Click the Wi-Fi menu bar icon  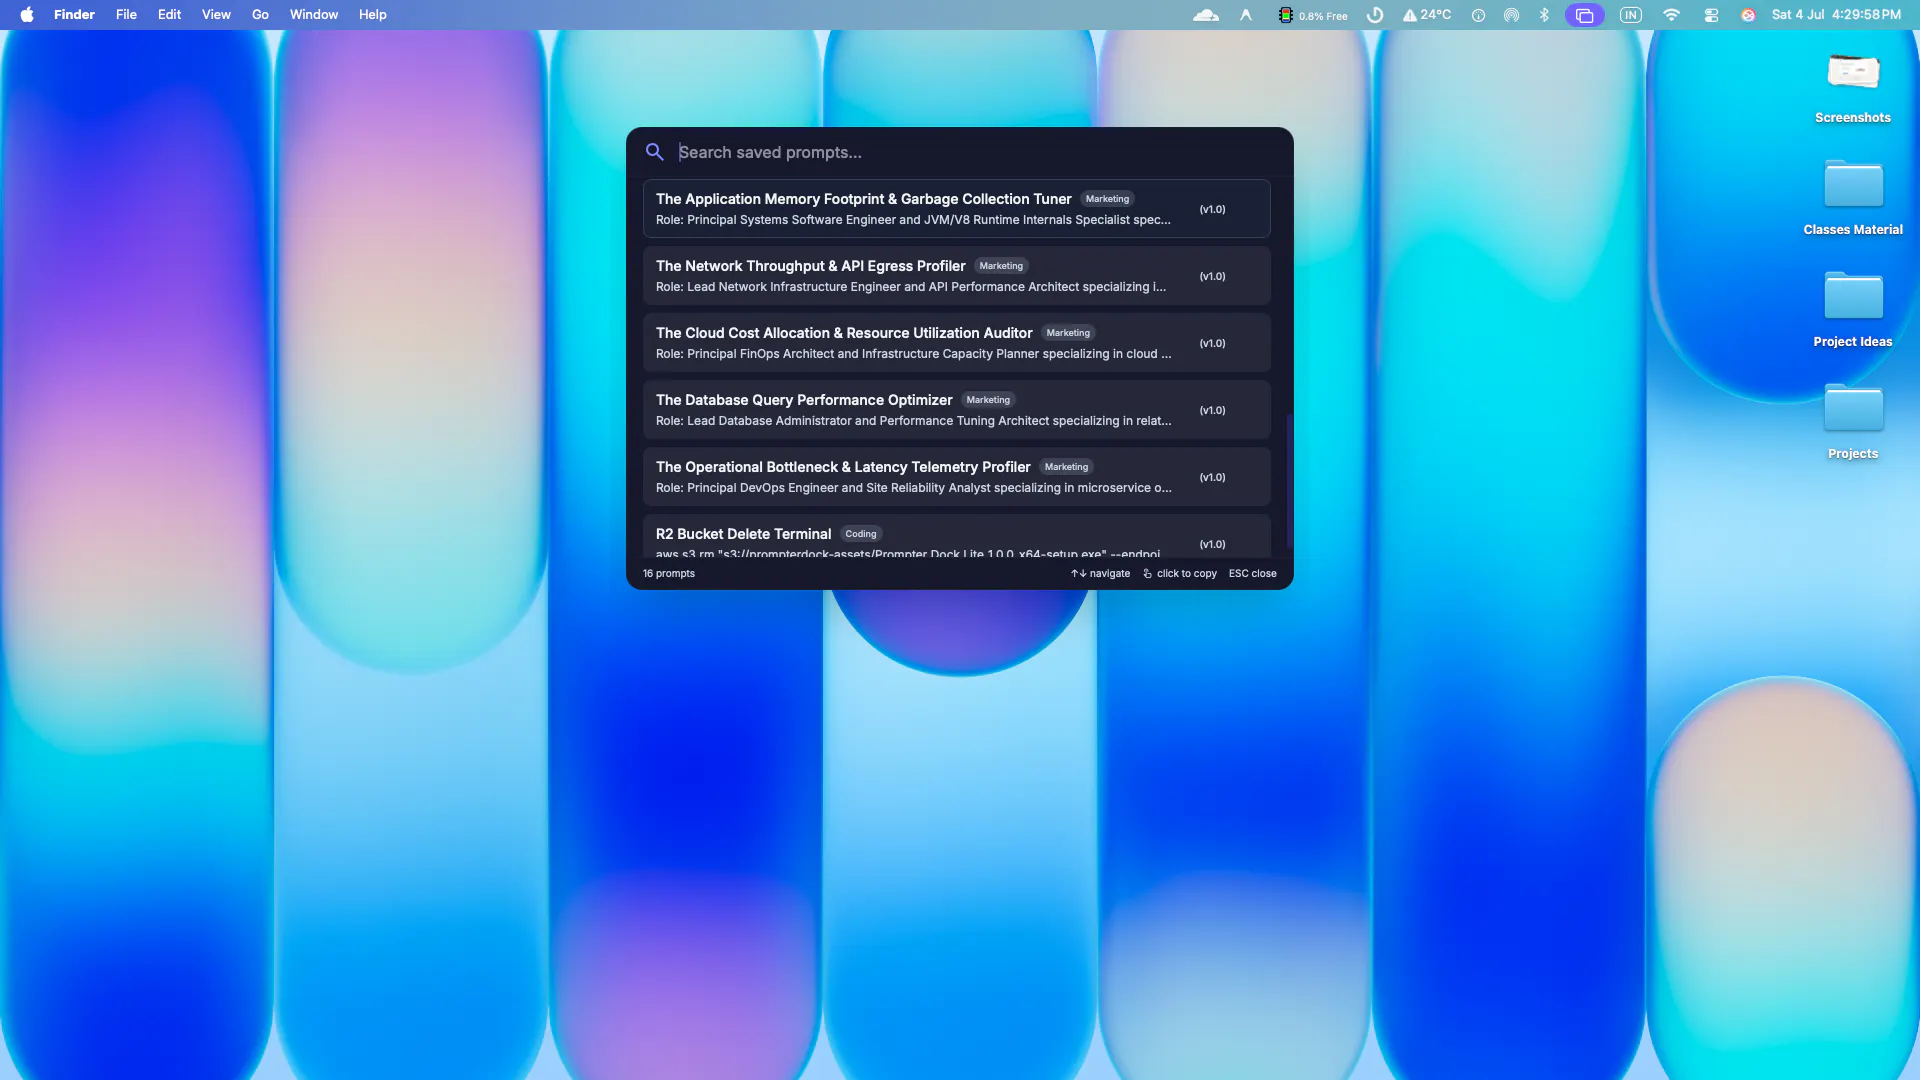pos(1671,15)
